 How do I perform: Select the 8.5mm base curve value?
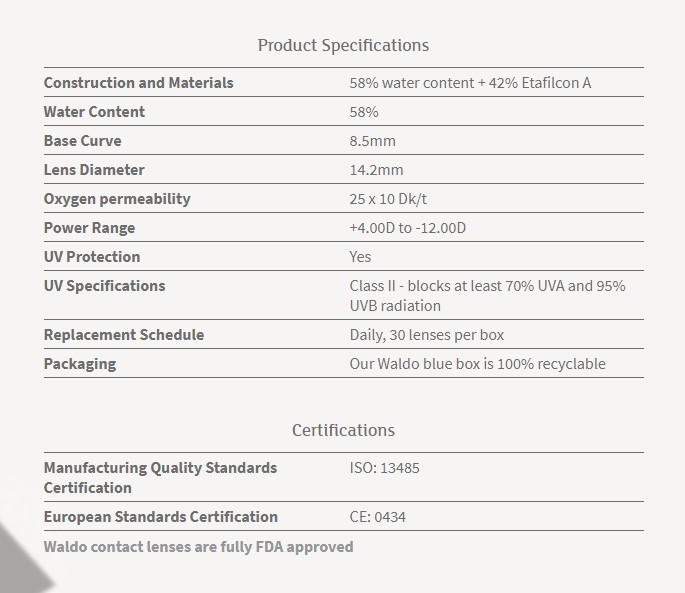point(372,141)
